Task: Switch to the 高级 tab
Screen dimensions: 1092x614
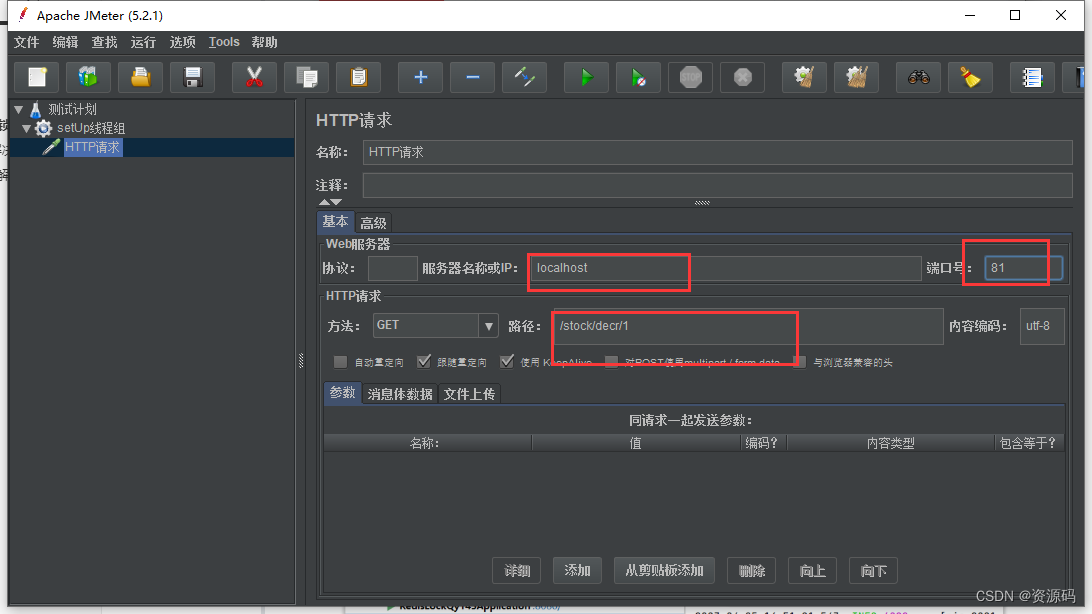Action: (x=373, y=223)
